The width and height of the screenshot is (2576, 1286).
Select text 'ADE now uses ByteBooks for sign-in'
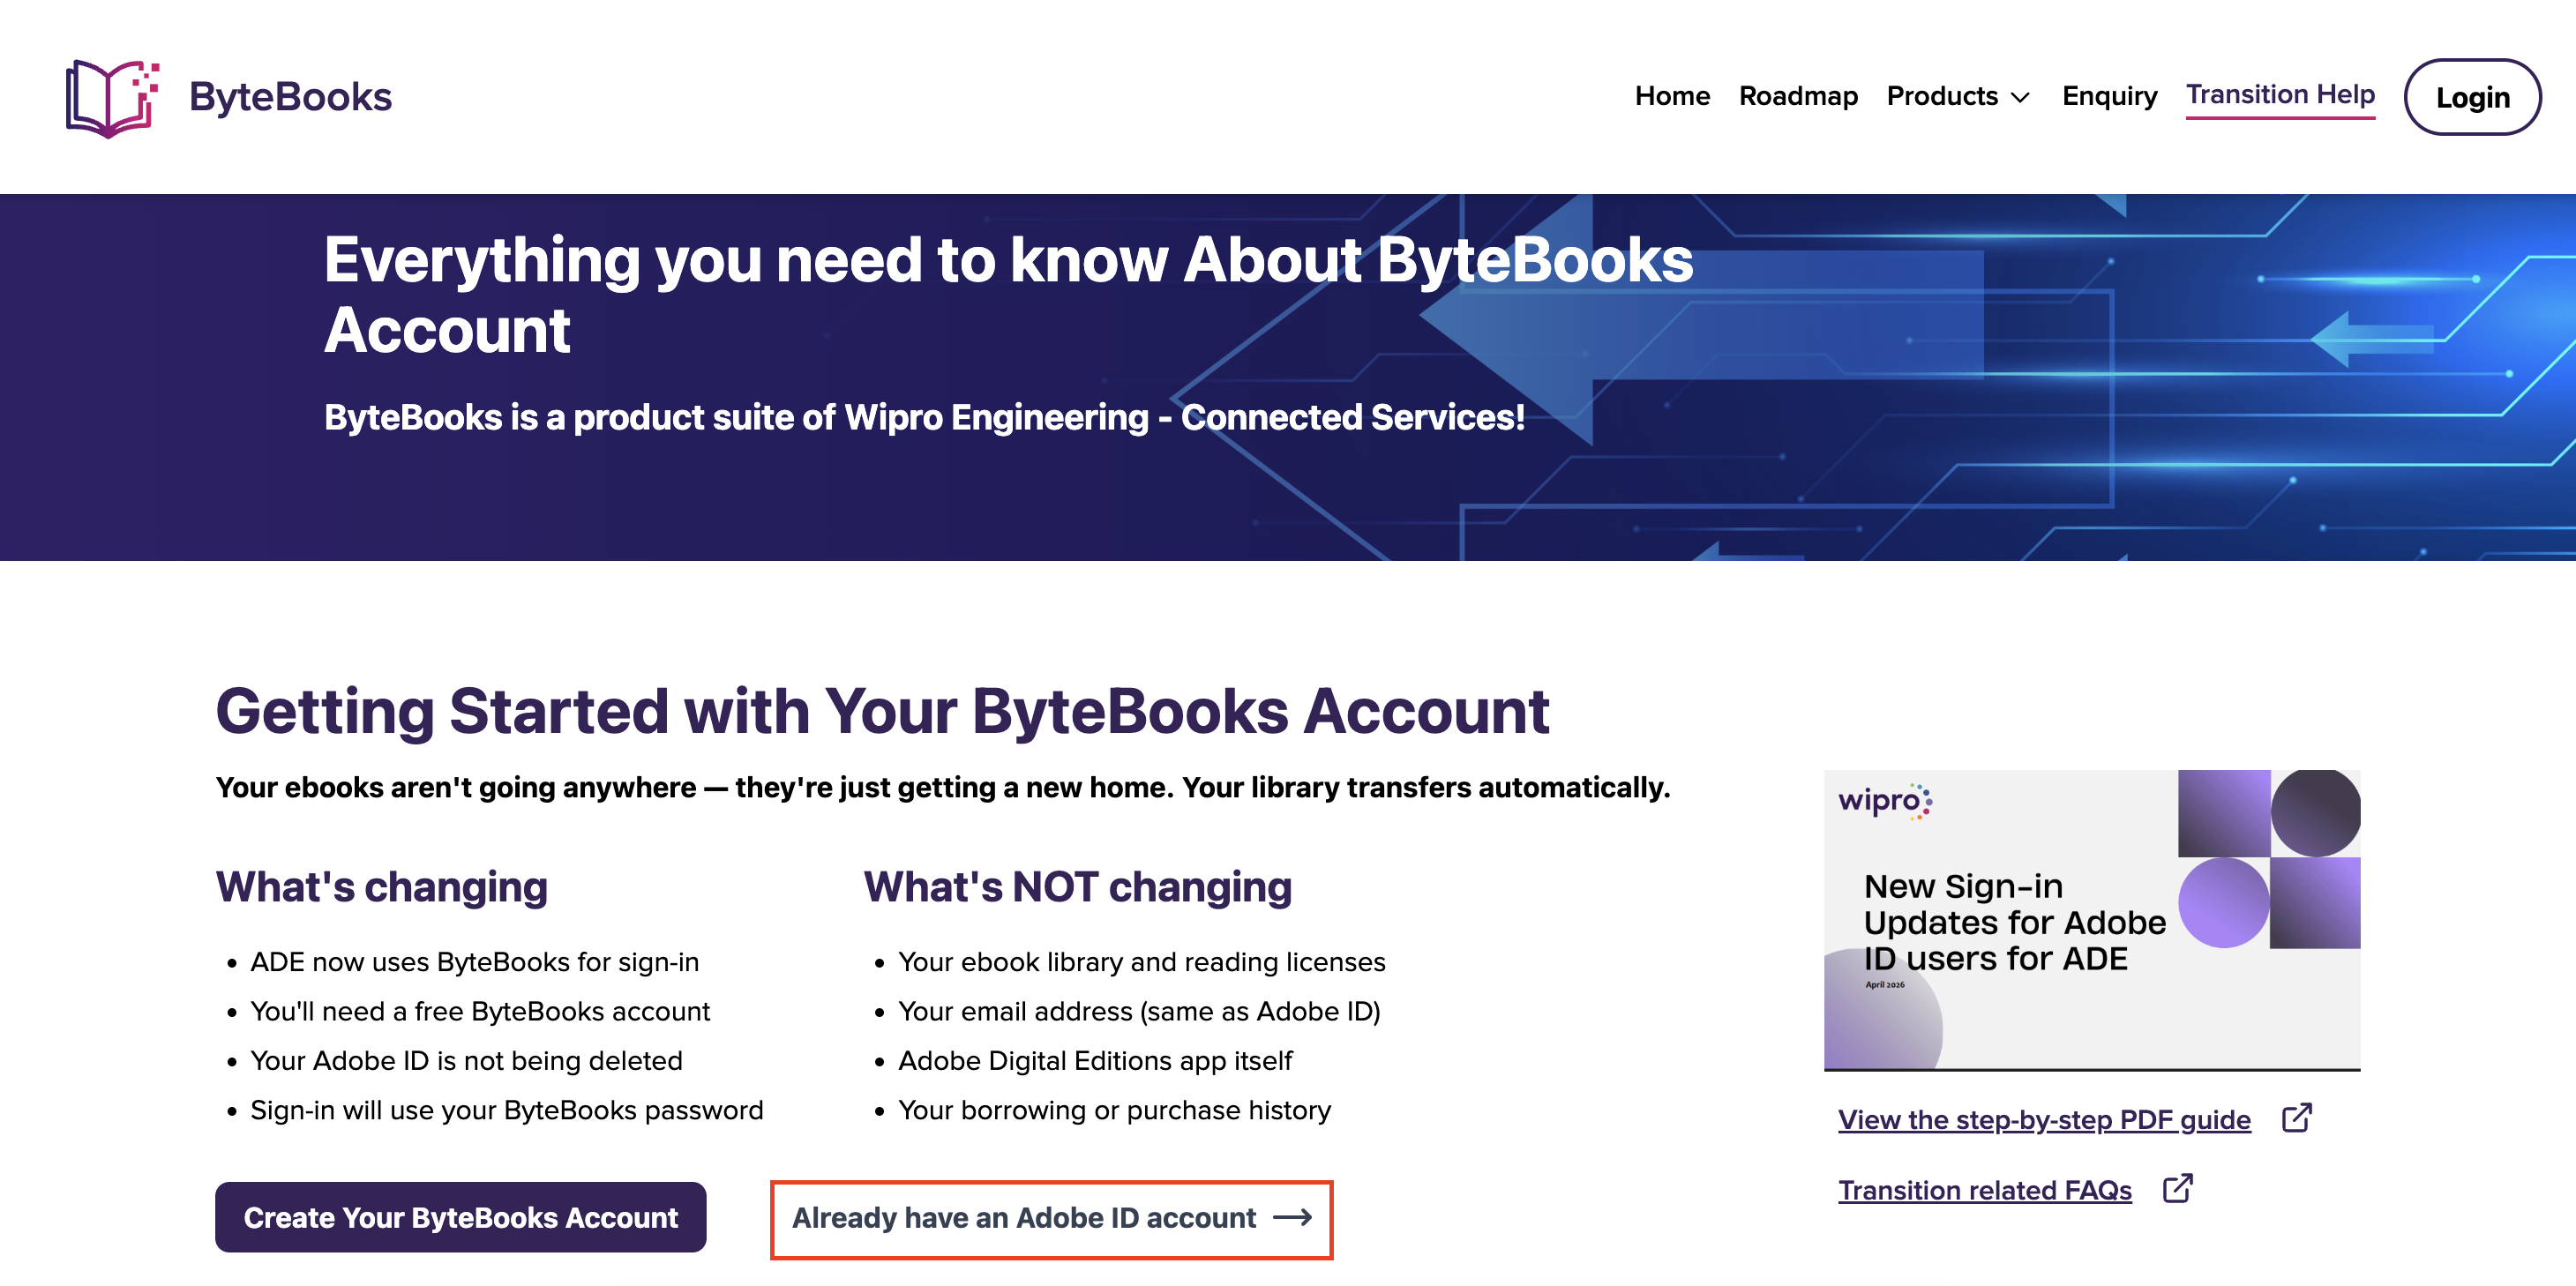coord(474,962)
